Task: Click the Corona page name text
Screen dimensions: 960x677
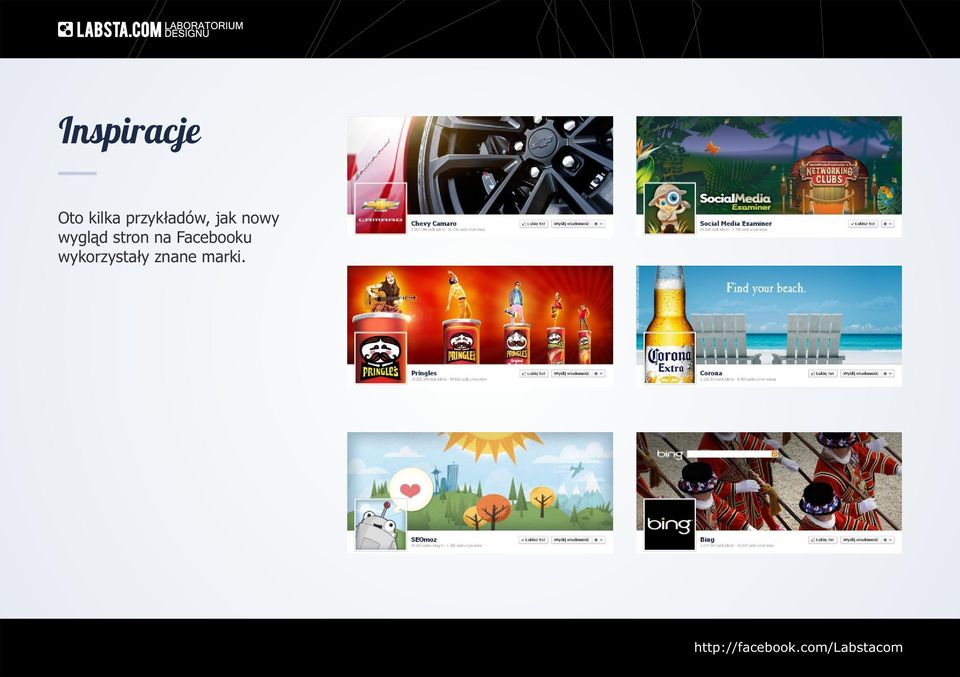Action: coord(711,373)
